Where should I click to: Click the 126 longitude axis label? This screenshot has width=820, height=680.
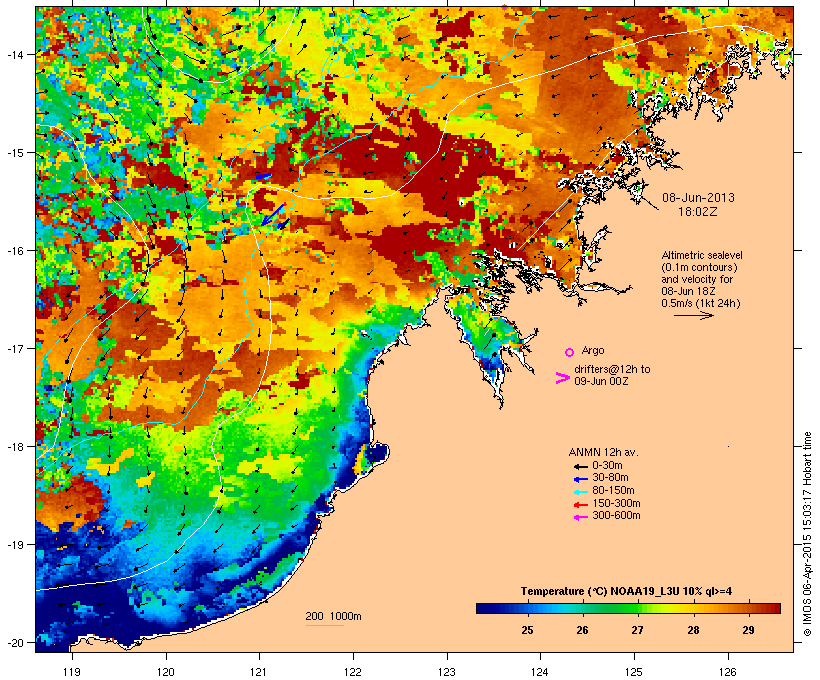(727, 672)
